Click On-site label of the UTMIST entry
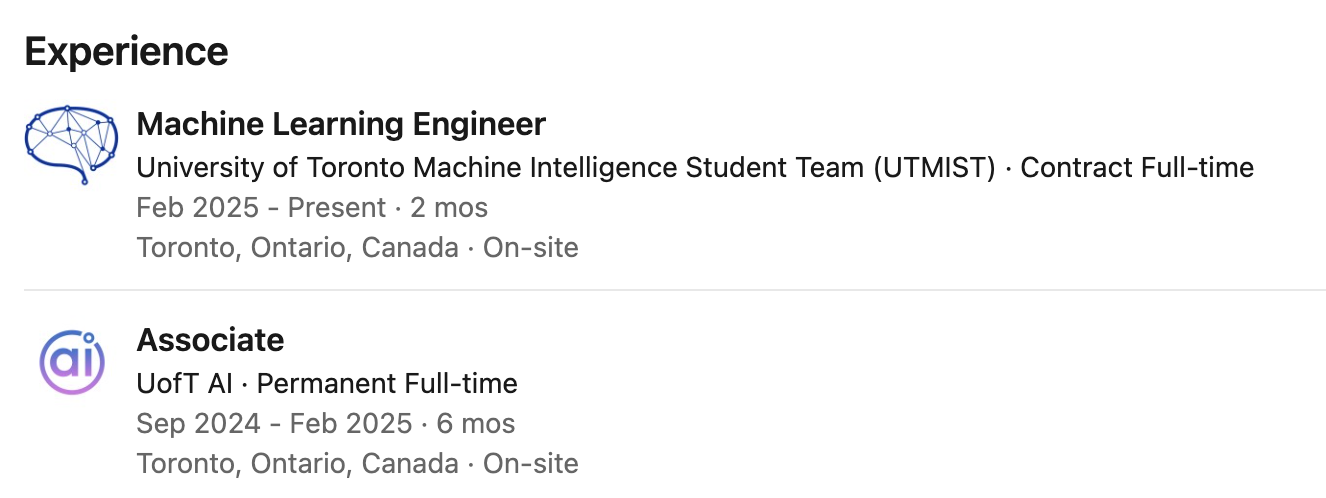This screenshot has height=498, width=1326. pyautogui.click(x=530, y=247)
